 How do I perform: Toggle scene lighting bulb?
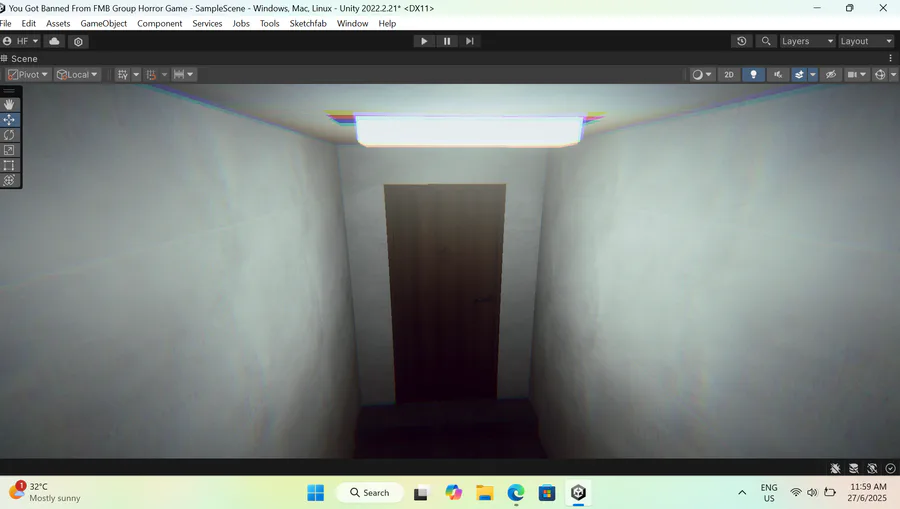pyautogui.click(x=753, y=75)
